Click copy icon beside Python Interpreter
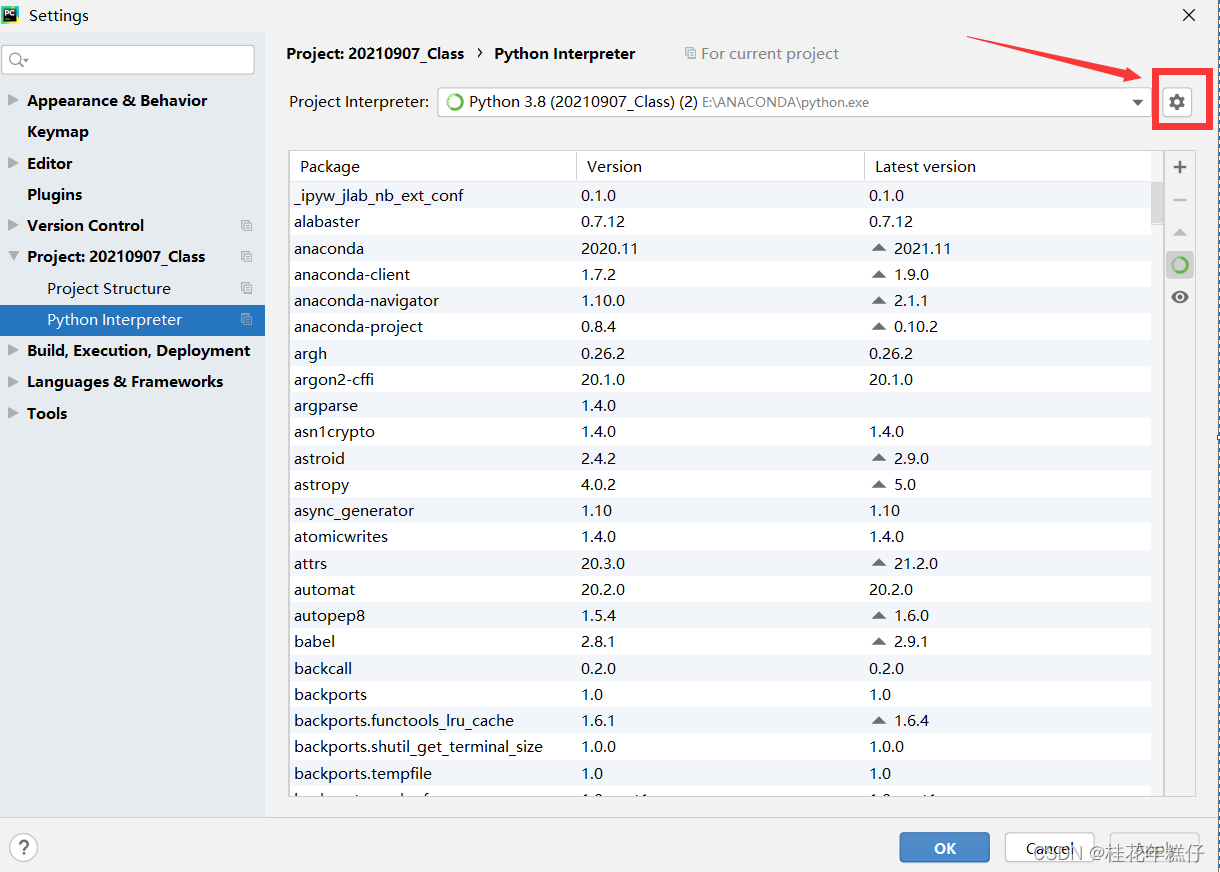This screenshot has height=872, width=1220. point(246,320)
